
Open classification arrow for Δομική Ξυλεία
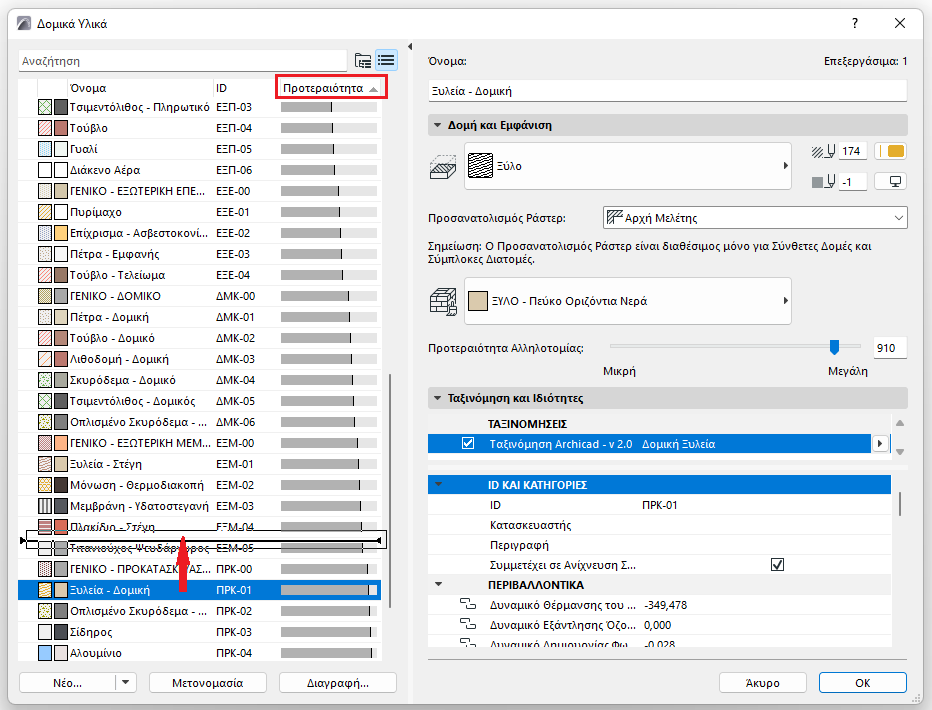coord(880,443)
